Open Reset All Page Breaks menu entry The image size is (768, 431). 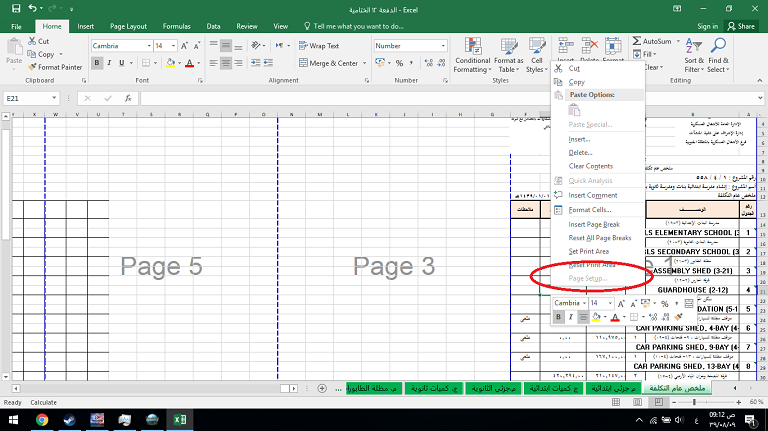coord(598,238)
